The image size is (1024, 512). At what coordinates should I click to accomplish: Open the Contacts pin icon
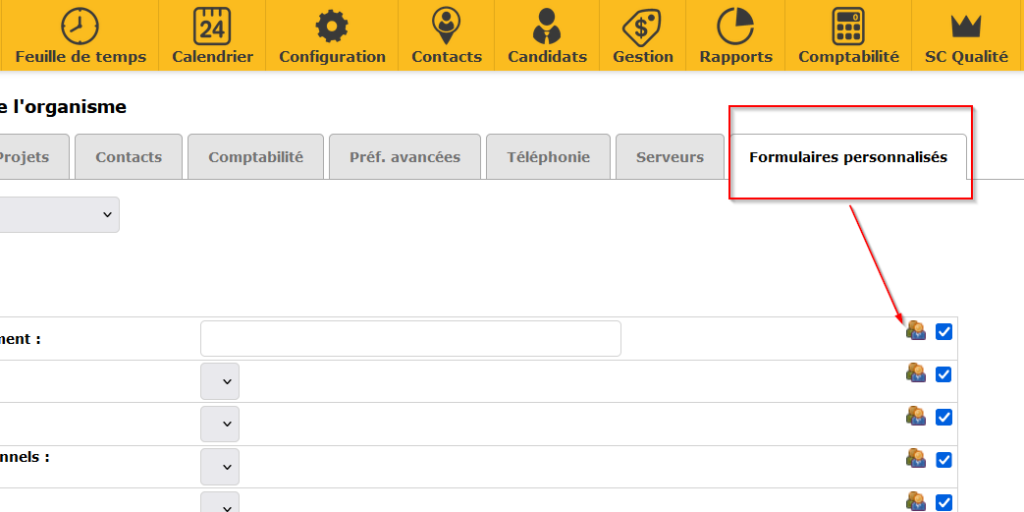point(447,26)
